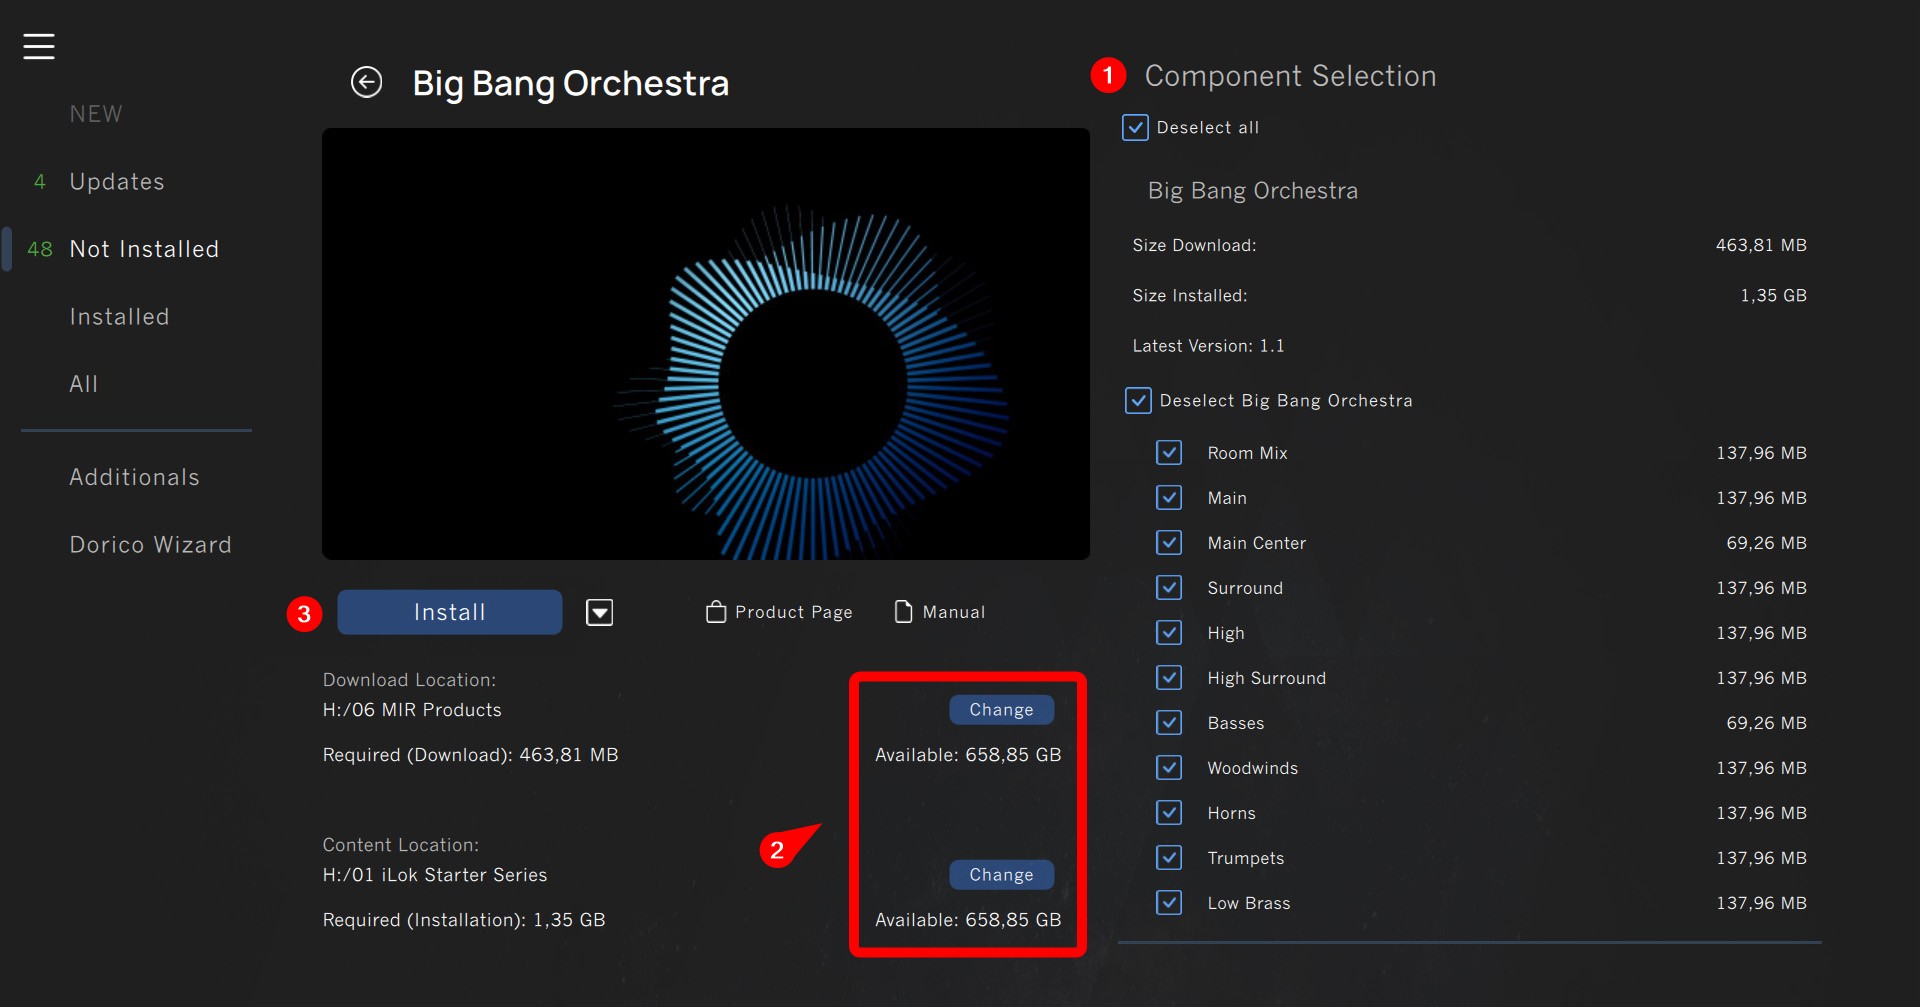This screenshot has width=1920, height=1007.
Task: Click the '463,81 MB' size download value
Action: (x=1761, y=245)
